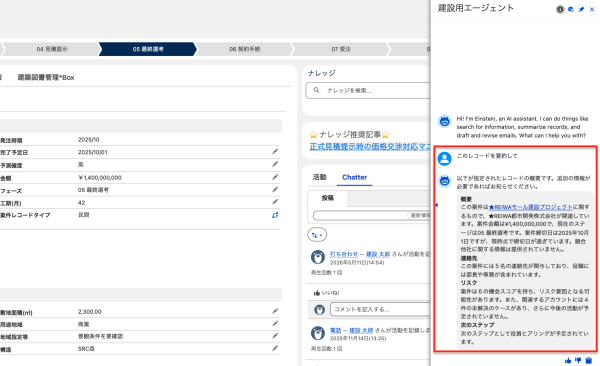Switch to the 活動 tab
The image size is (600, 366).
(320, 177)
